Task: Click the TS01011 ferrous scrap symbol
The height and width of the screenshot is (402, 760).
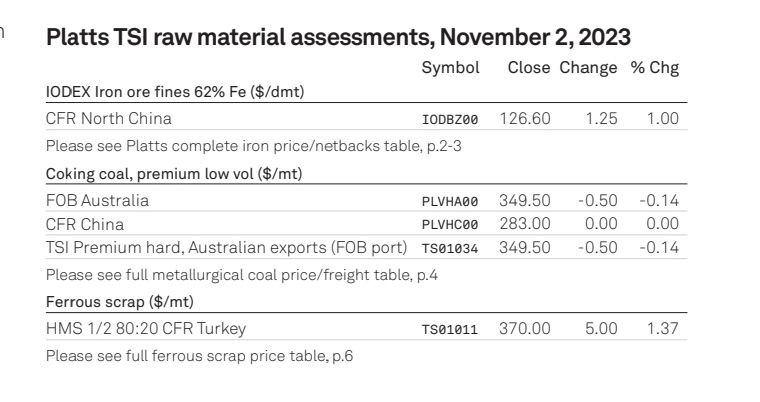Action: (450, 330)
